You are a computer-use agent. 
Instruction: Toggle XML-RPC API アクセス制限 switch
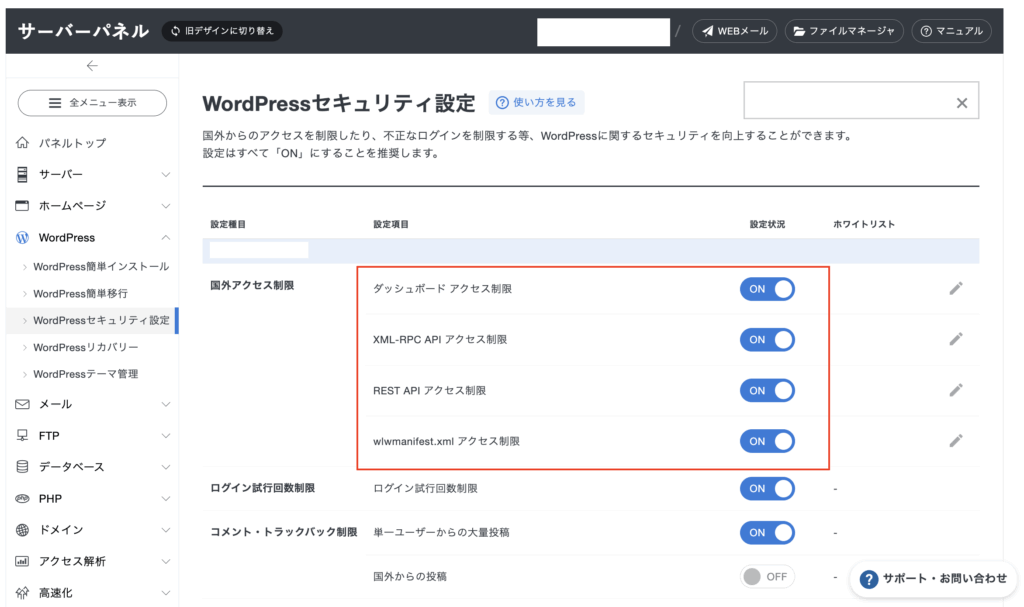[x=767, y=340]
